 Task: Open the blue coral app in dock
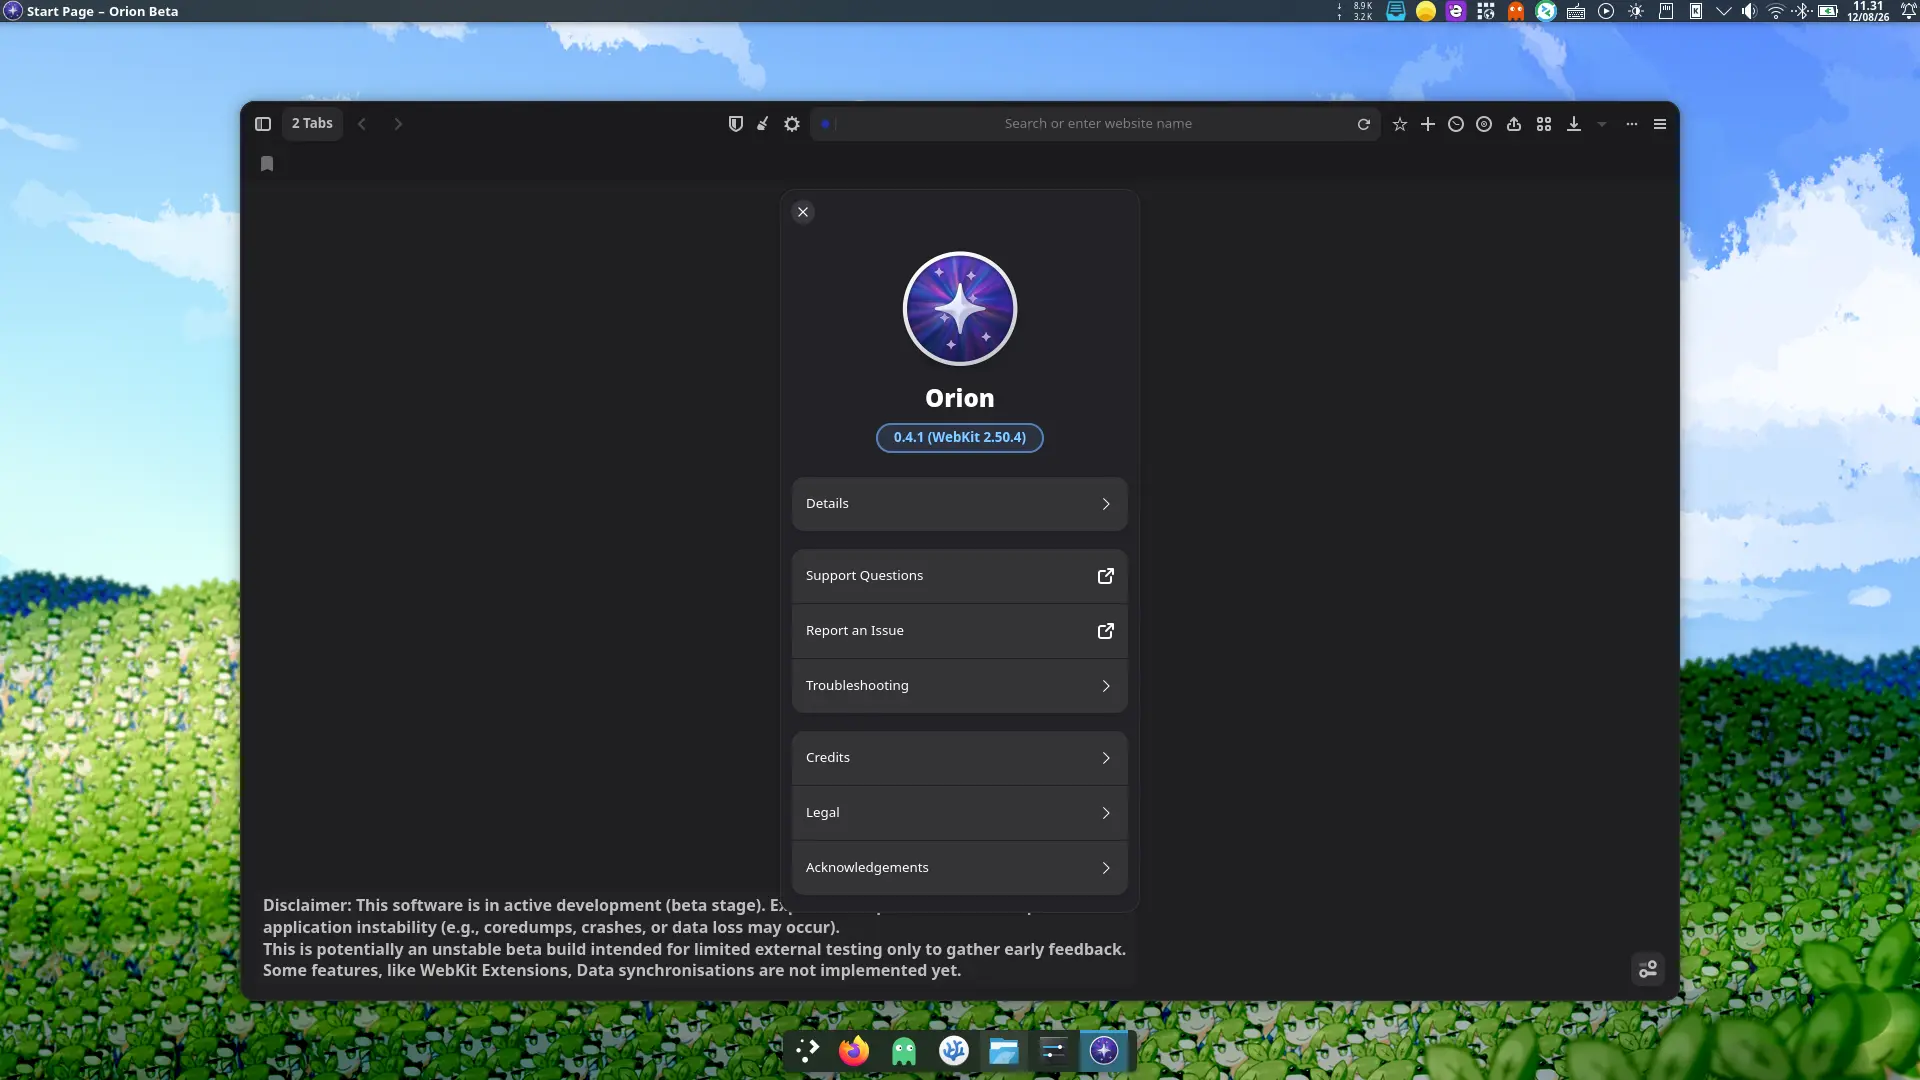(x=954, y=1051)
